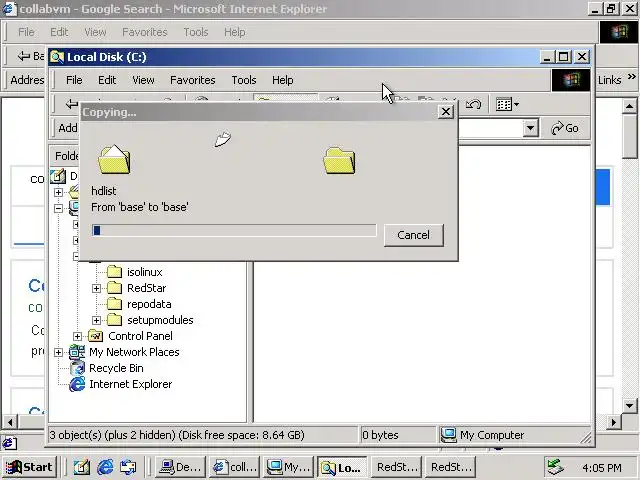Image resolution: width=640 pixels, height=480 pixels.
Task: Click the Start button
Action: (29, 467)
